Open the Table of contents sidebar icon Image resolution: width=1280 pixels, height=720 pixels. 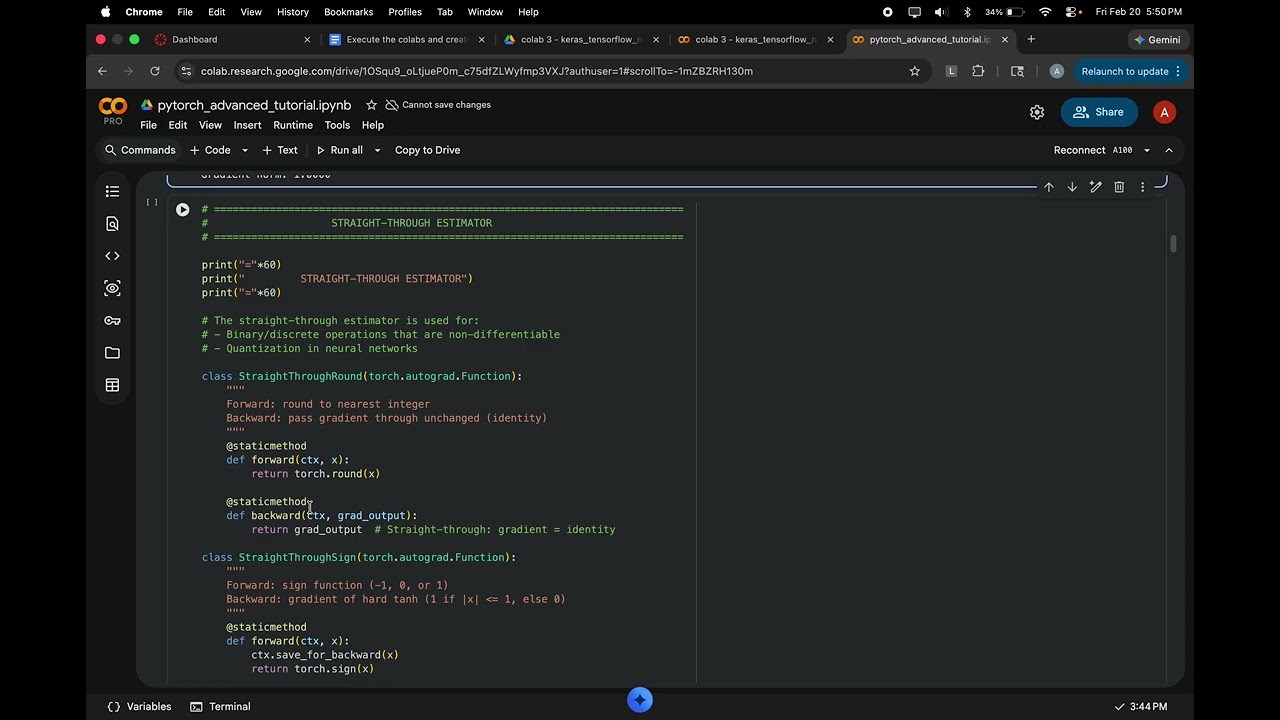pos(112,191)
